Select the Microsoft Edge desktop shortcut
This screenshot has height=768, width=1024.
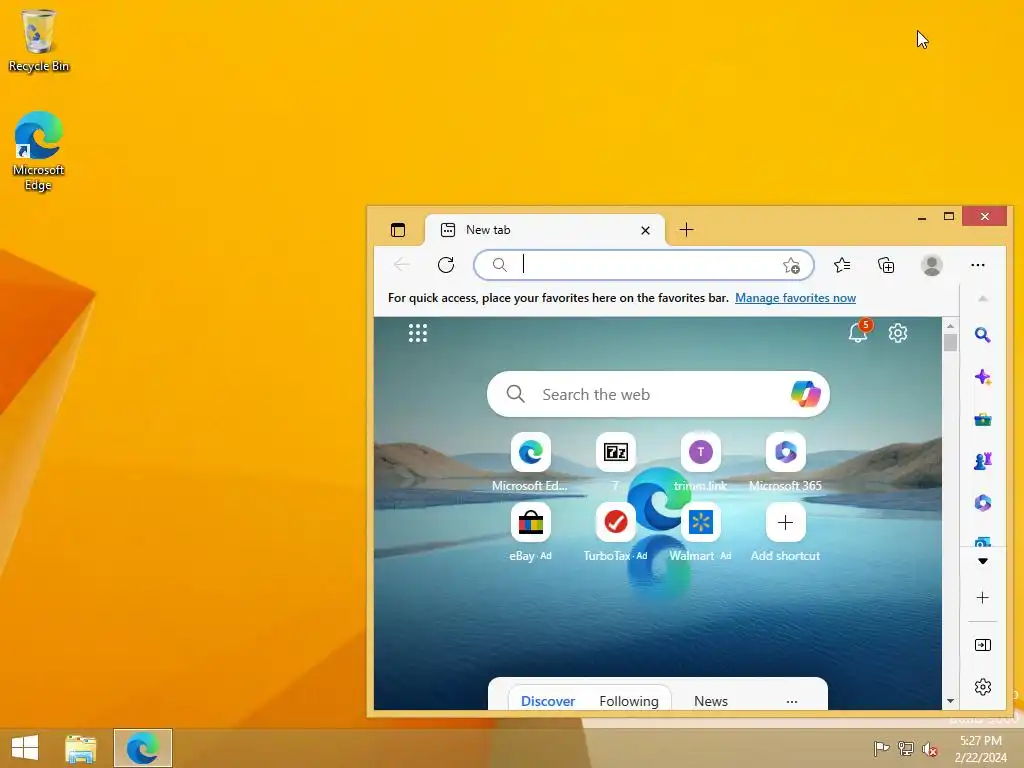(39, 151)
